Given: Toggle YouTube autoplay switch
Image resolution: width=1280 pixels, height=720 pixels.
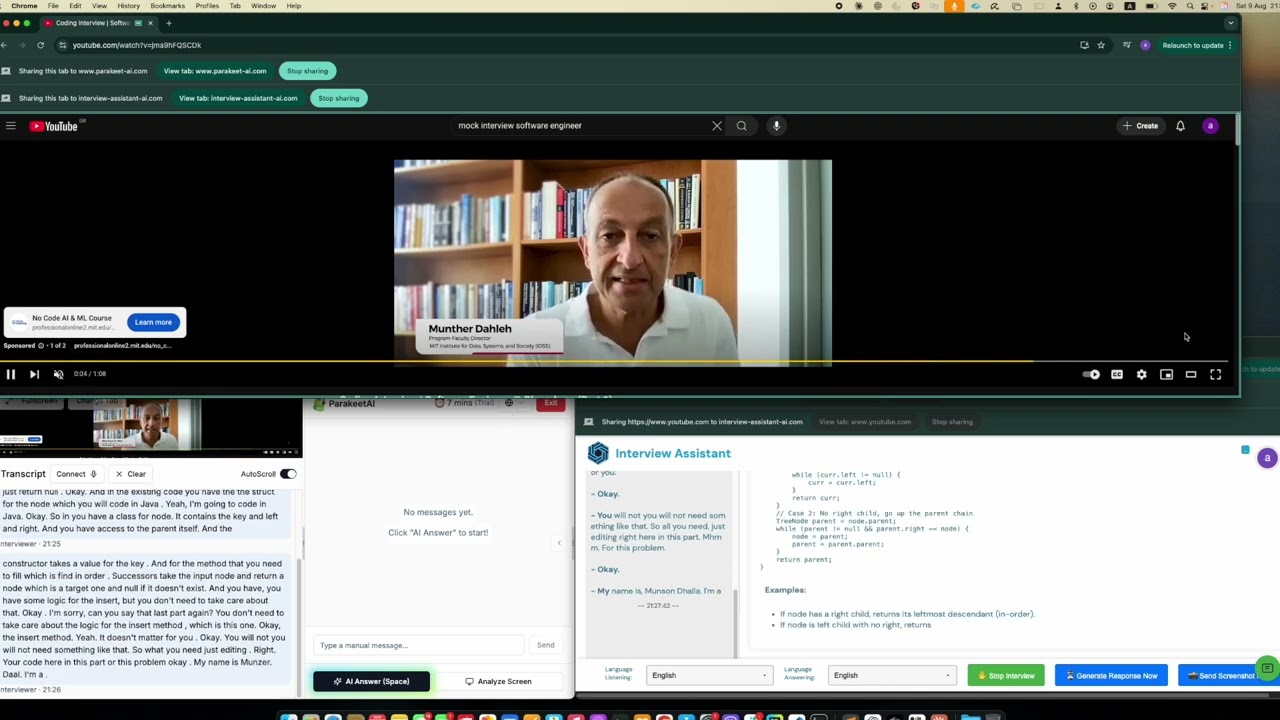Looking at the screenshot, I should (1091, 375).
